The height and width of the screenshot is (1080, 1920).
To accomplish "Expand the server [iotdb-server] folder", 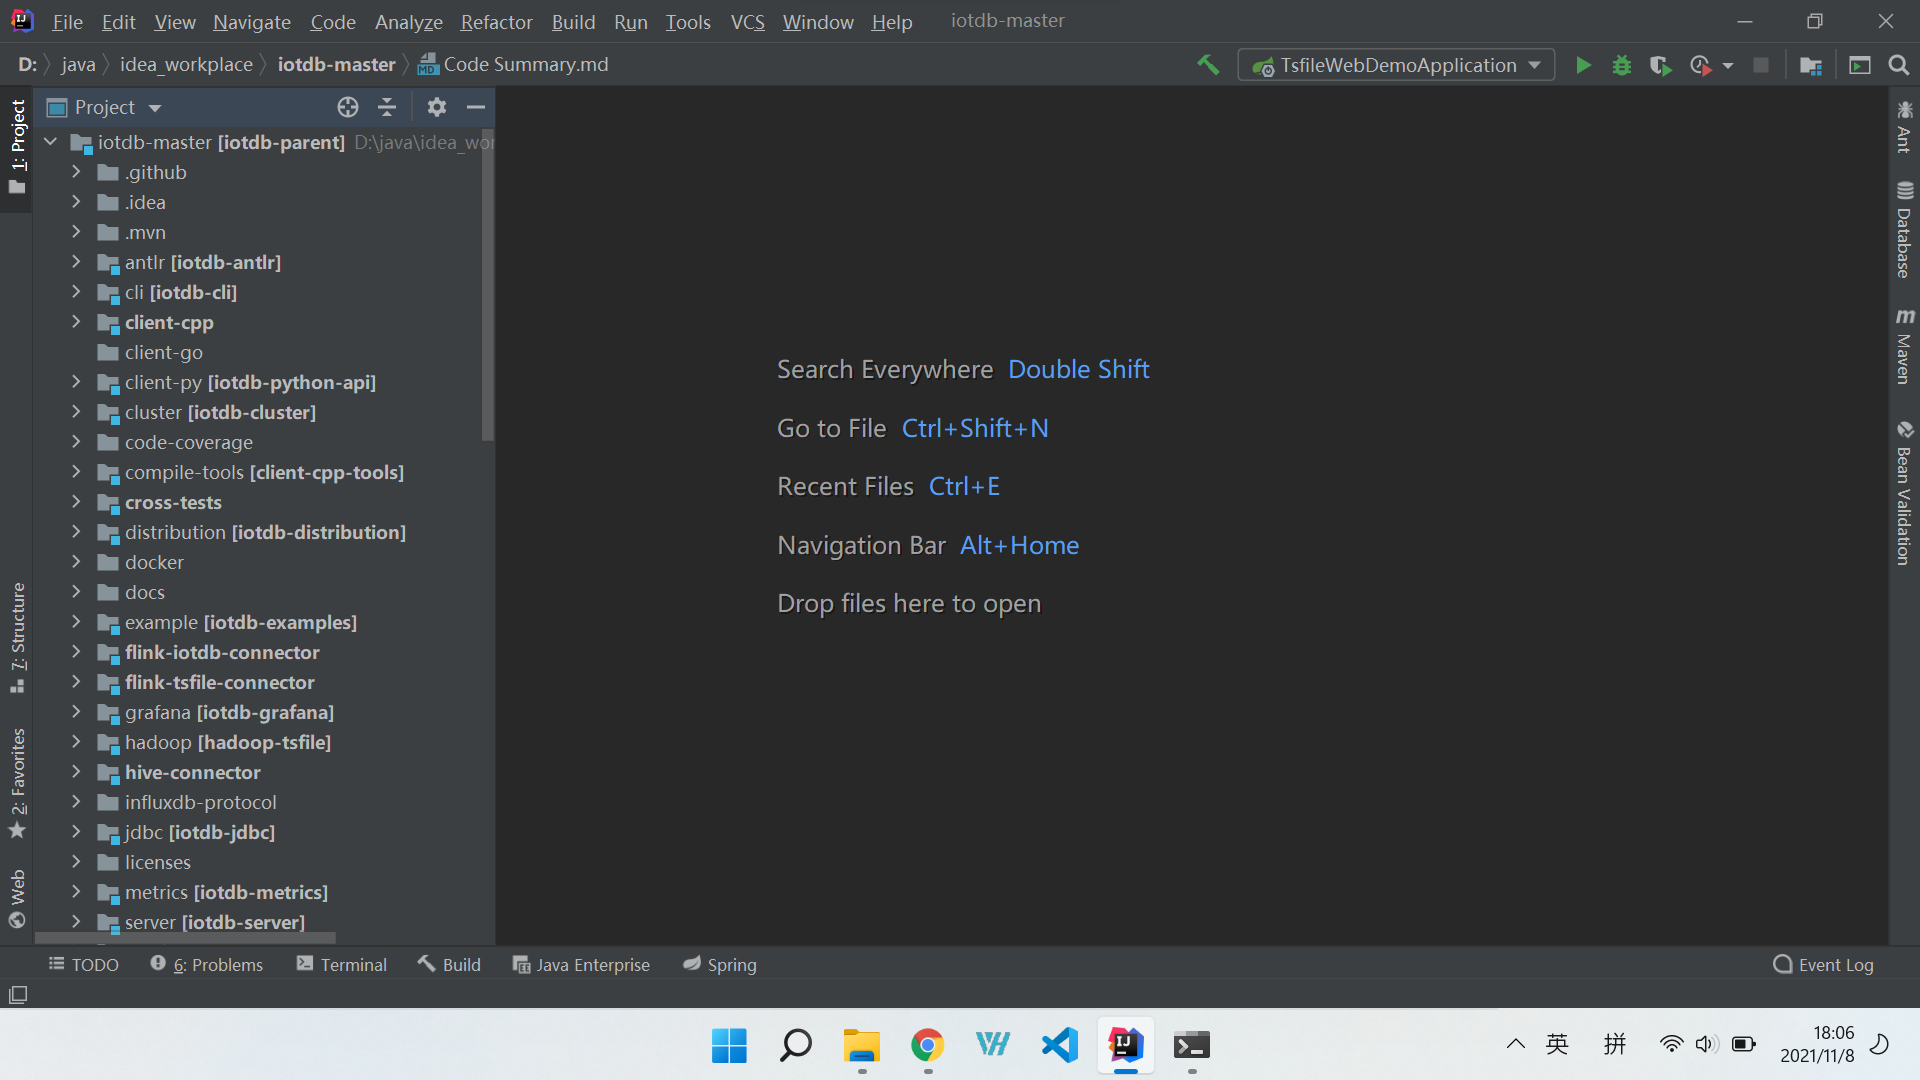I will [76, 922].
